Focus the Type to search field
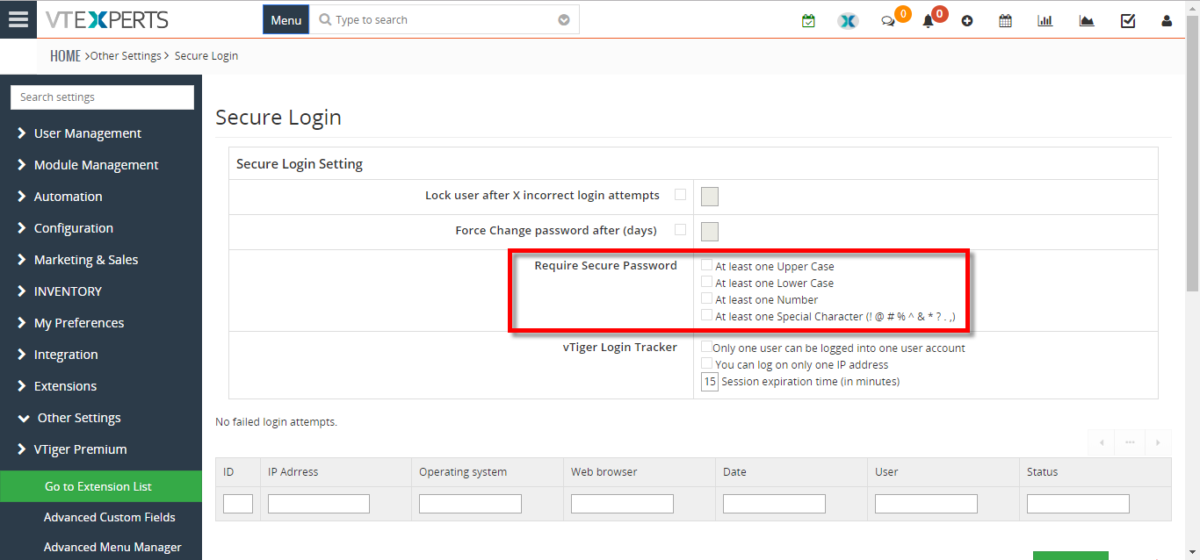This screenshot has height=560, width=1200. coord(444,20)
